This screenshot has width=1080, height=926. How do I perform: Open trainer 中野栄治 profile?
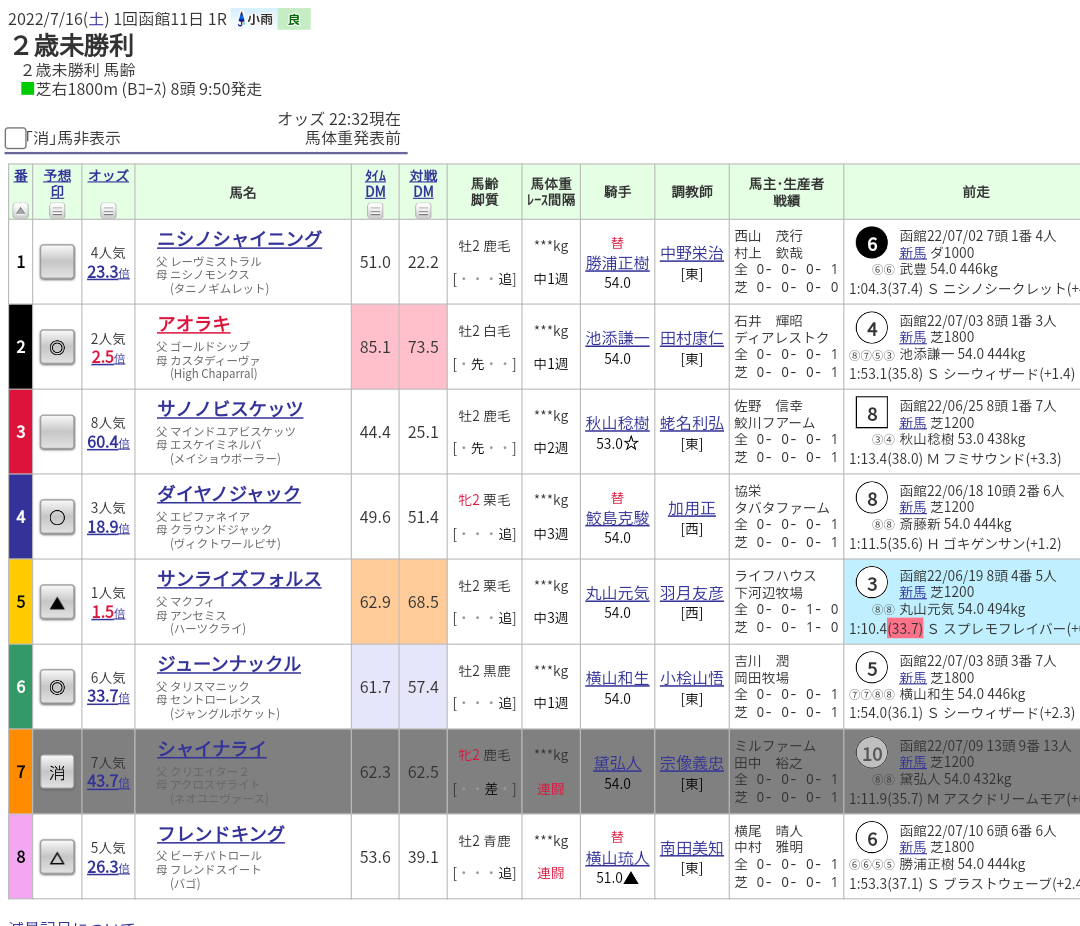(692, 254)
